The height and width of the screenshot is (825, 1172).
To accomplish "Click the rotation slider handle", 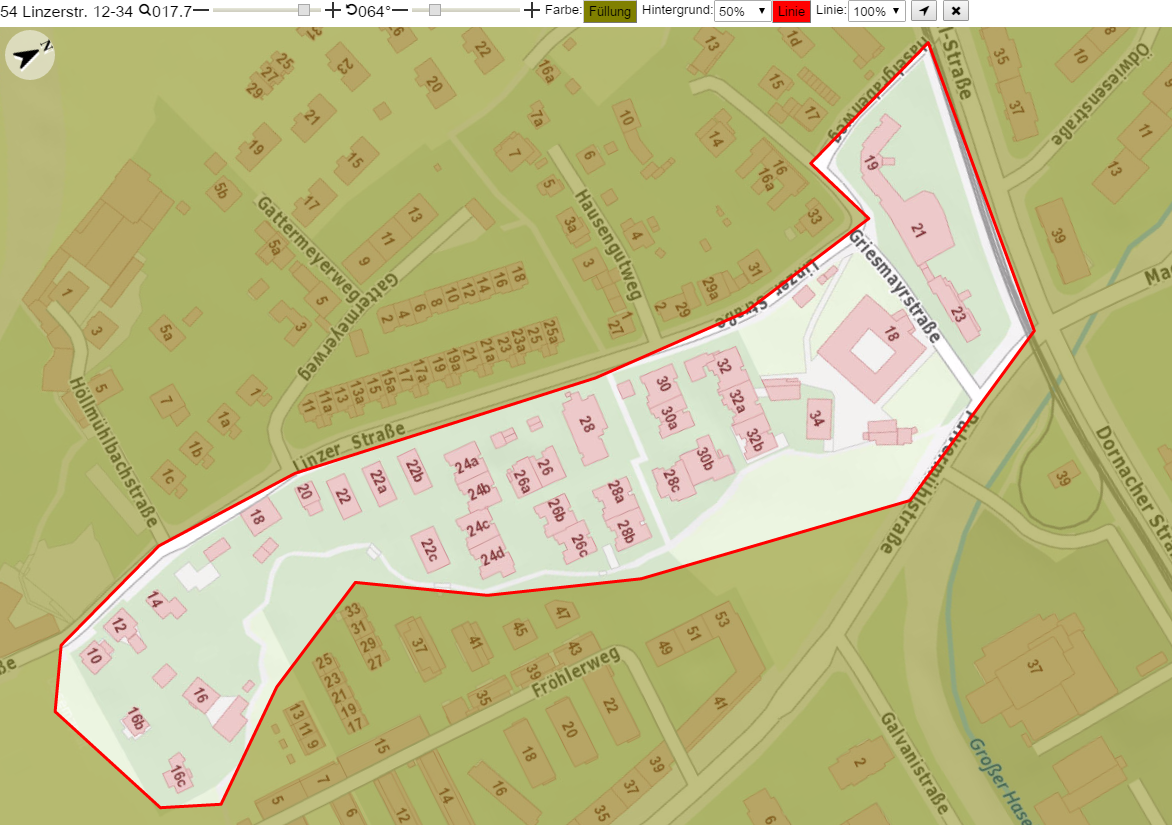I will point(435,10).
